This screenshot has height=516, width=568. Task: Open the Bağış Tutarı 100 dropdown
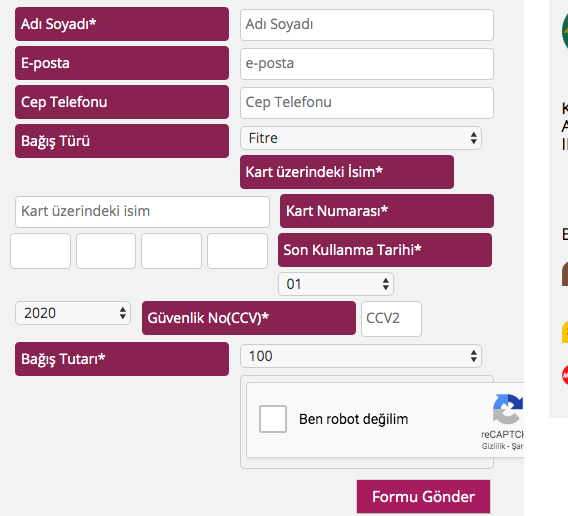pyautogui.click(x=361, y=356)
